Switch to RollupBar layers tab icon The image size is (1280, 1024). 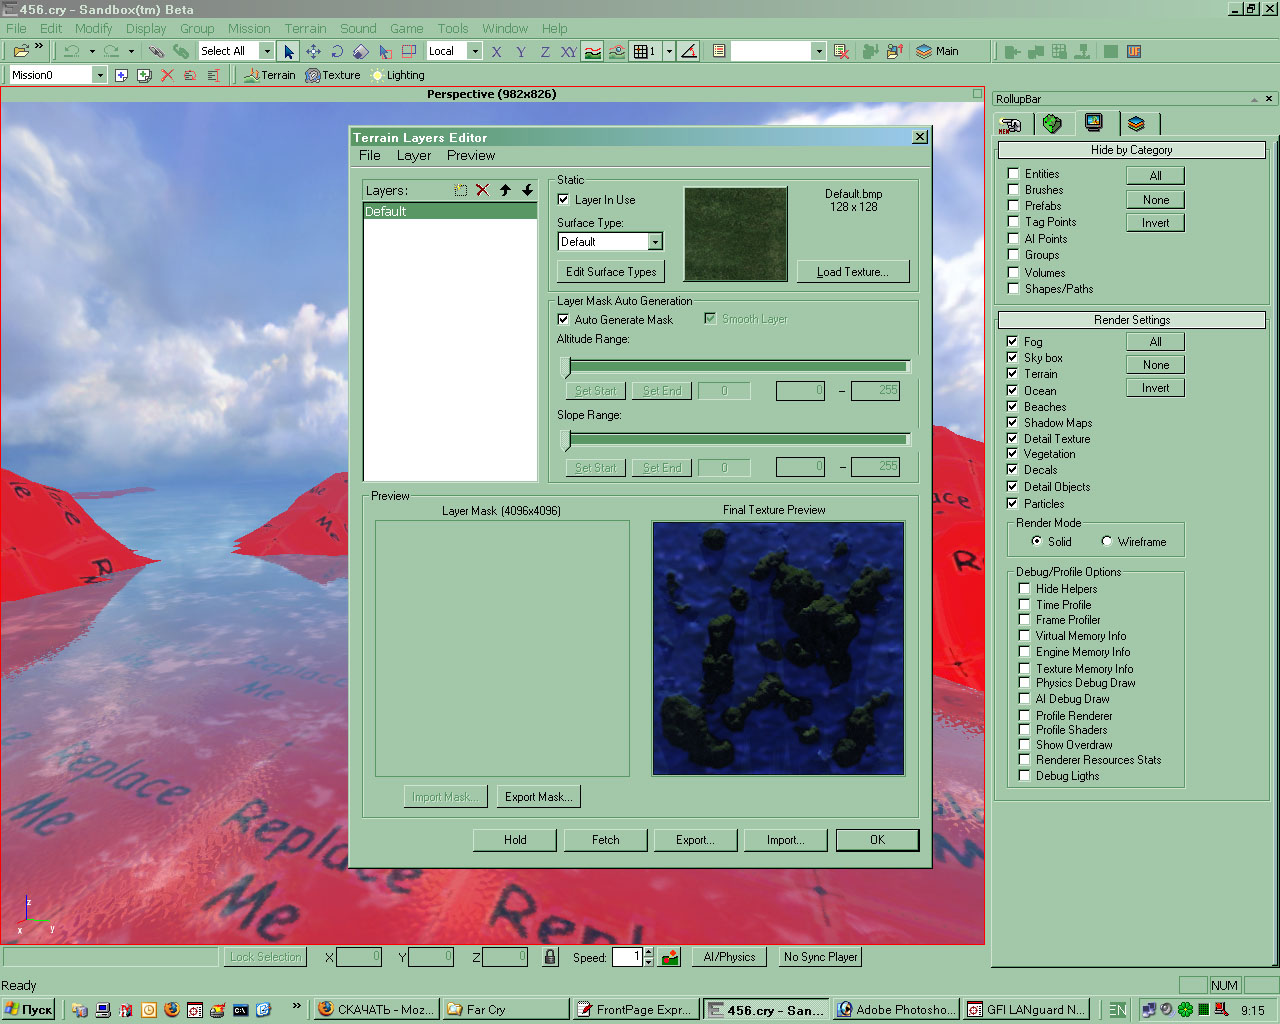1136,123
